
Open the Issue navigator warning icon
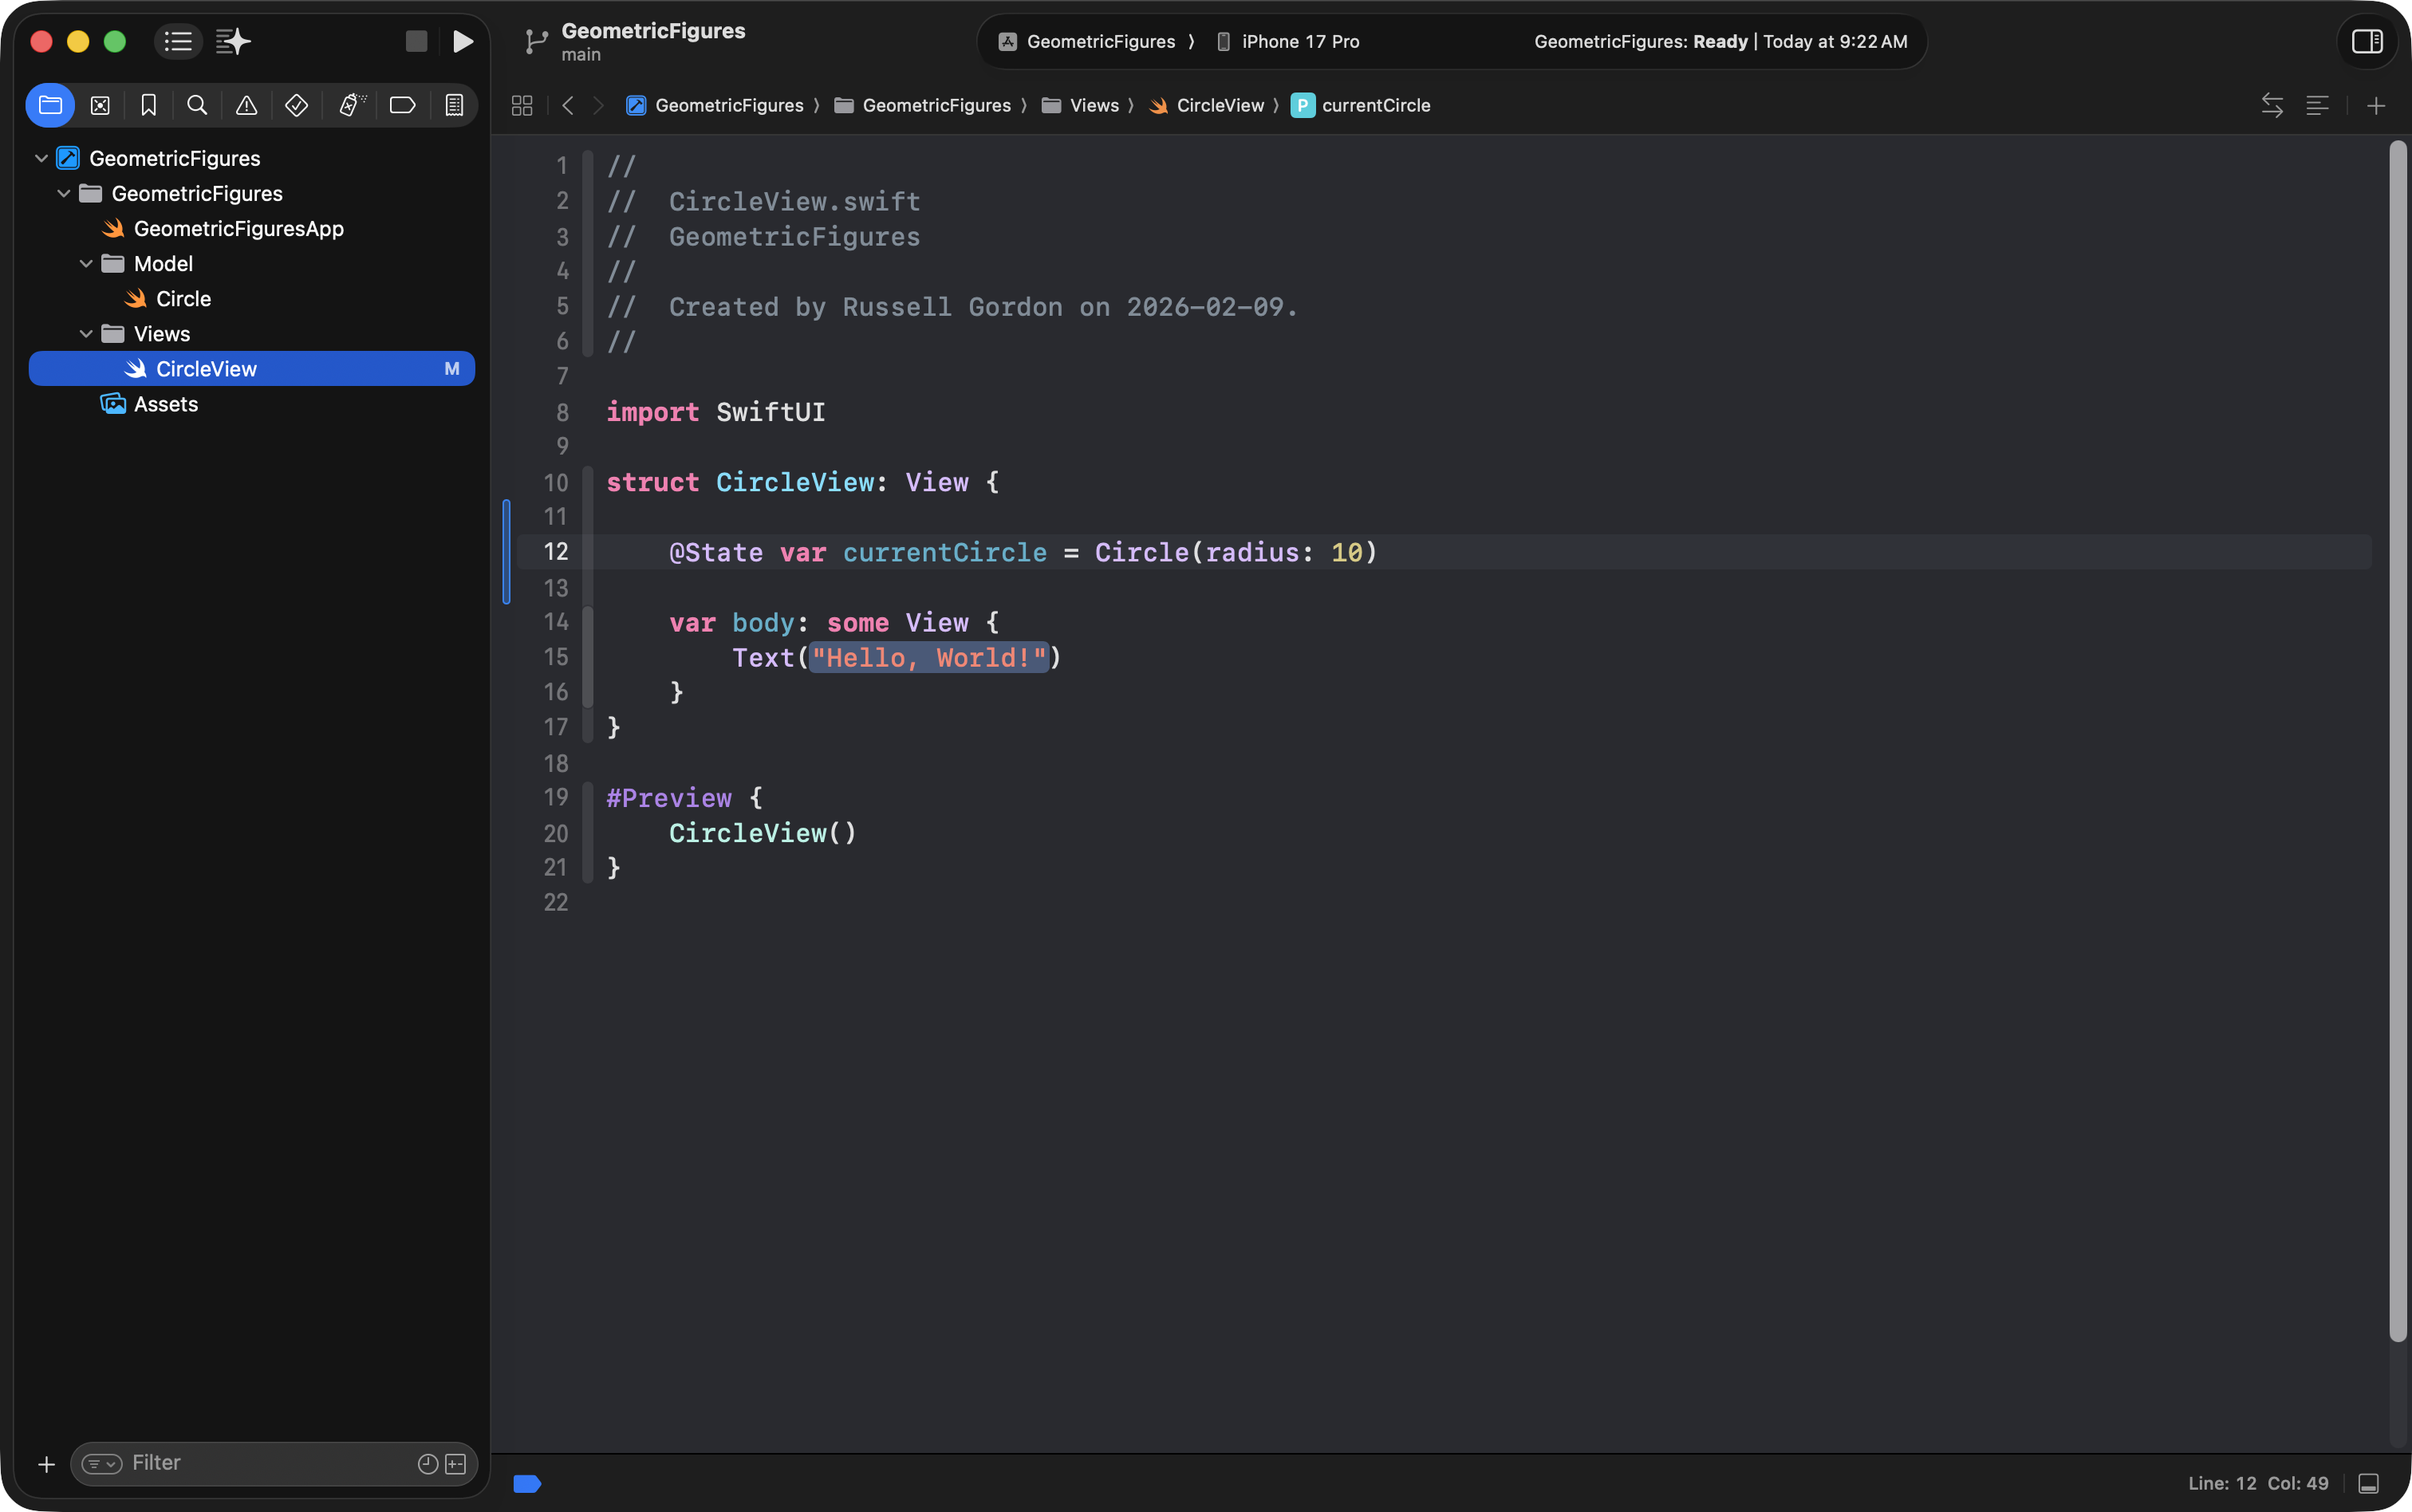pos(246,105)
